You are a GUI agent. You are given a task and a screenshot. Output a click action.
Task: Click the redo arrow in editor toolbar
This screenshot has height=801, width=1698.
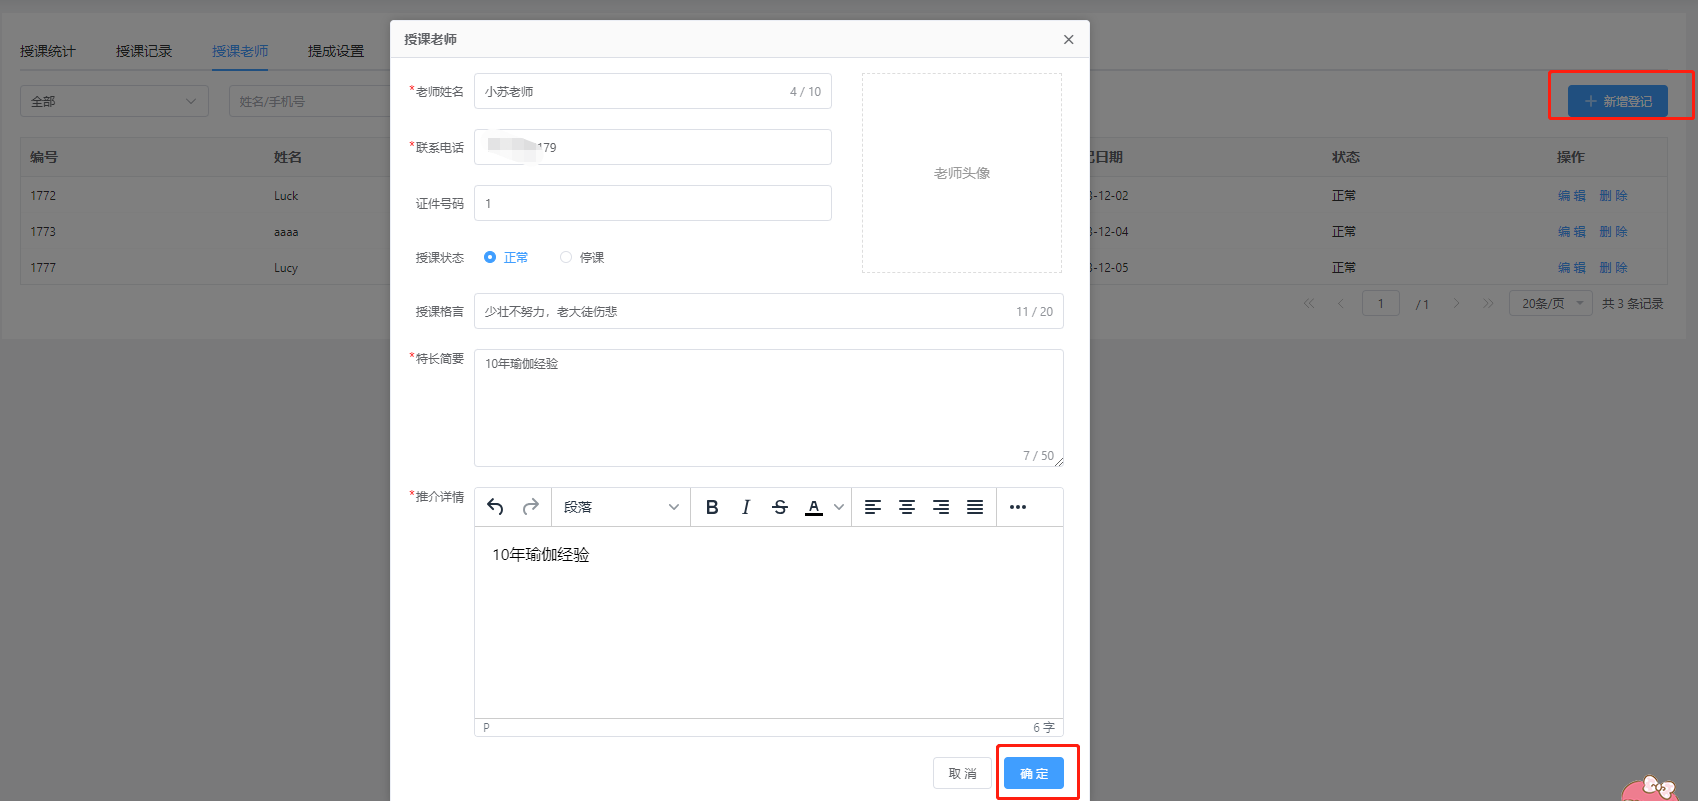(530, 507)
